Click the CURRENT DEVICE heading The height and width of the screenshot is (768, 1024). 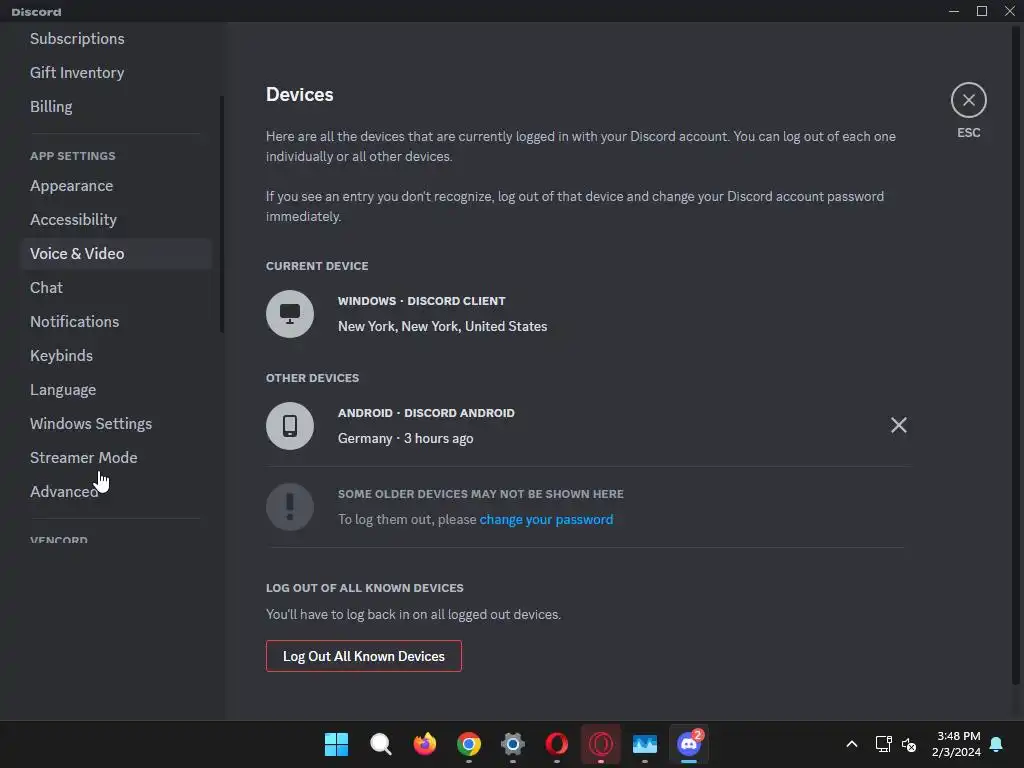[x=317, y=266]
